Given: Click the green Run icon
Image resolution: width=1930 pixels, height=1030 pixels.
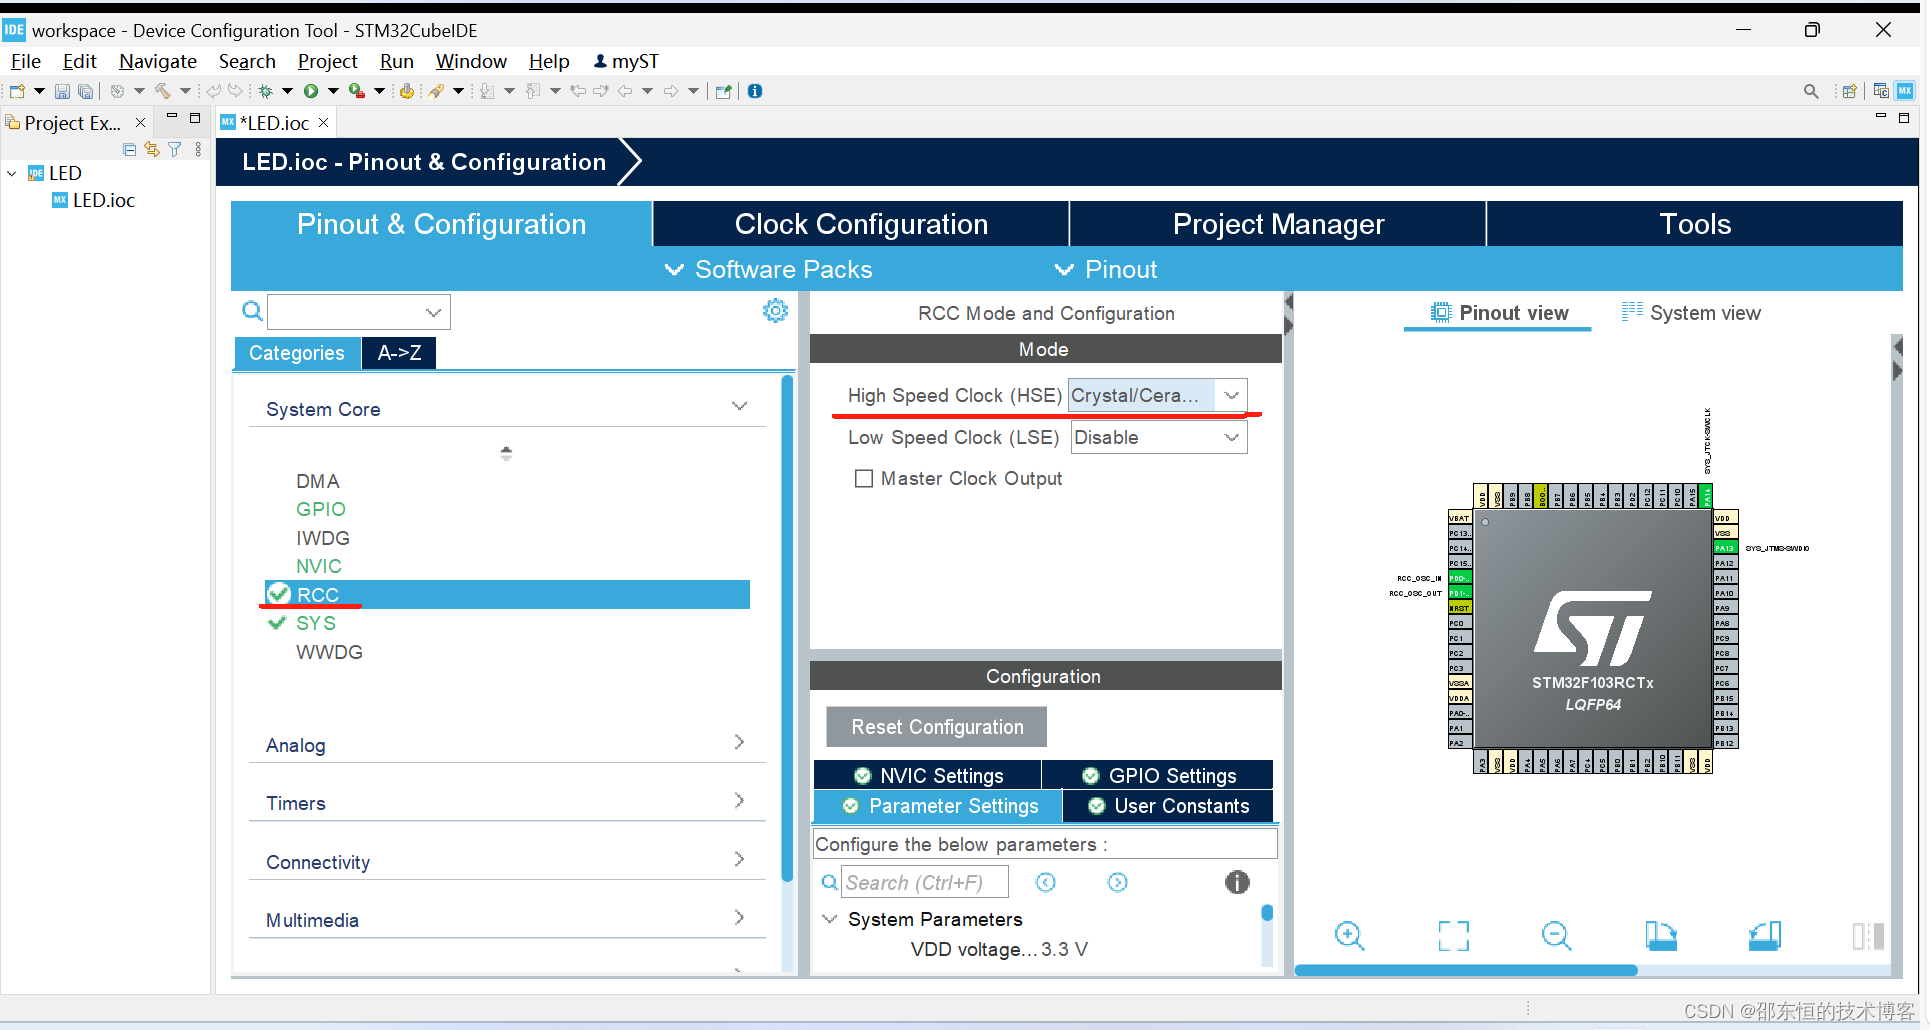Looking at the screenshot, I should point(311,91).
